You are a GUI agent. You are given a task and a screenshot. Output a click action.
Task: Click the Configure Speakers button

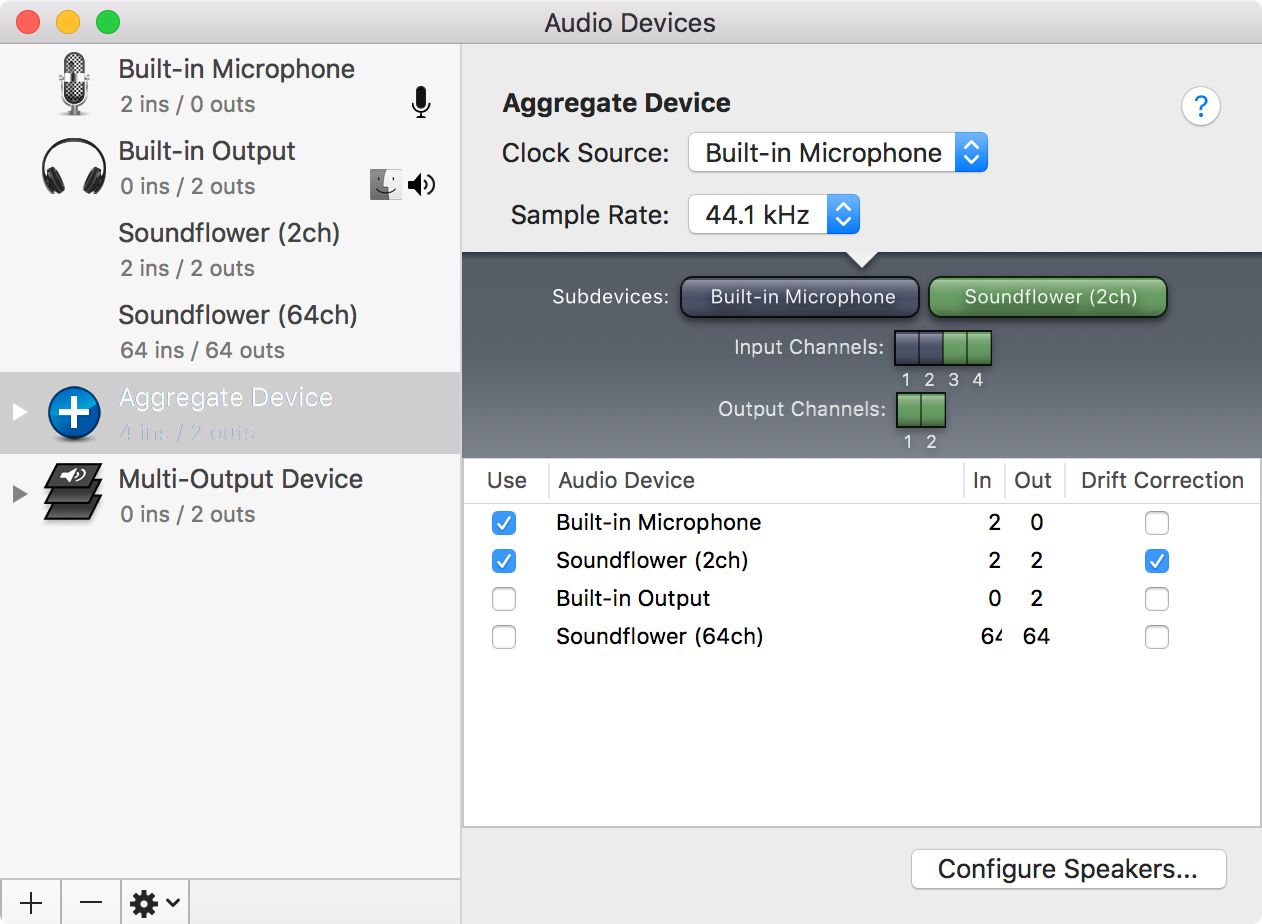pos(1068,869)
